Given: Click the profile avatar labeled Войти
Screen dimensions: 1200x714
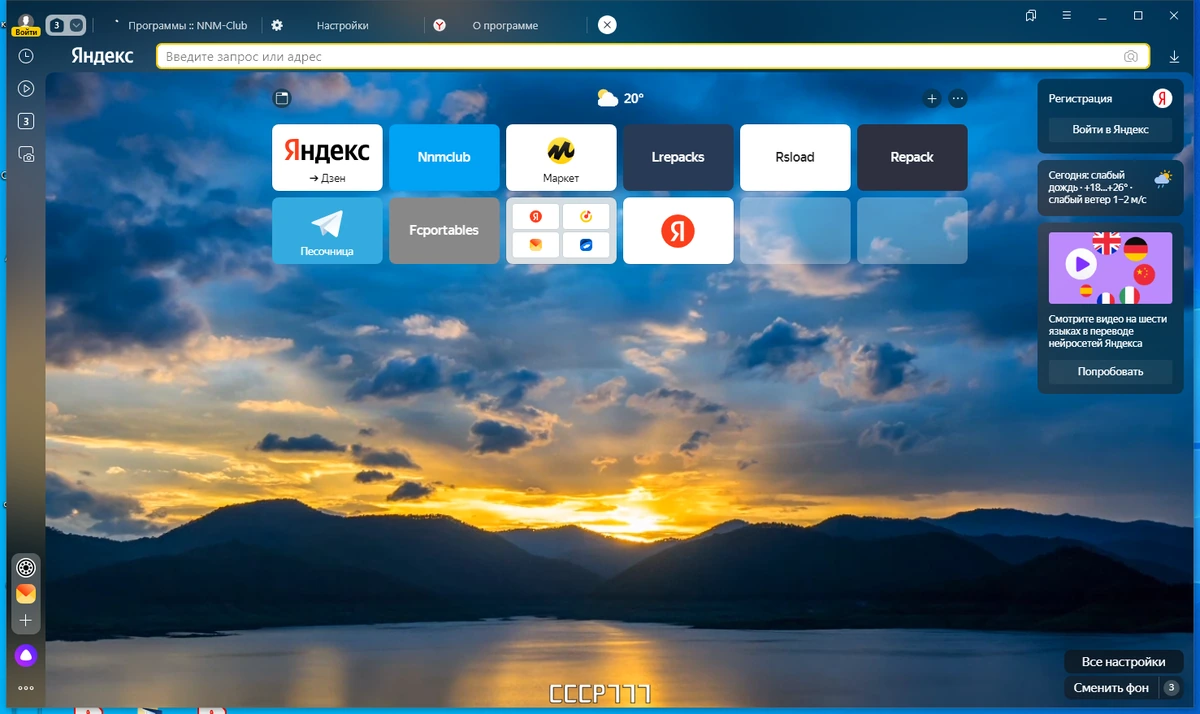Looking at the screenshot, I should click(25, 25).
